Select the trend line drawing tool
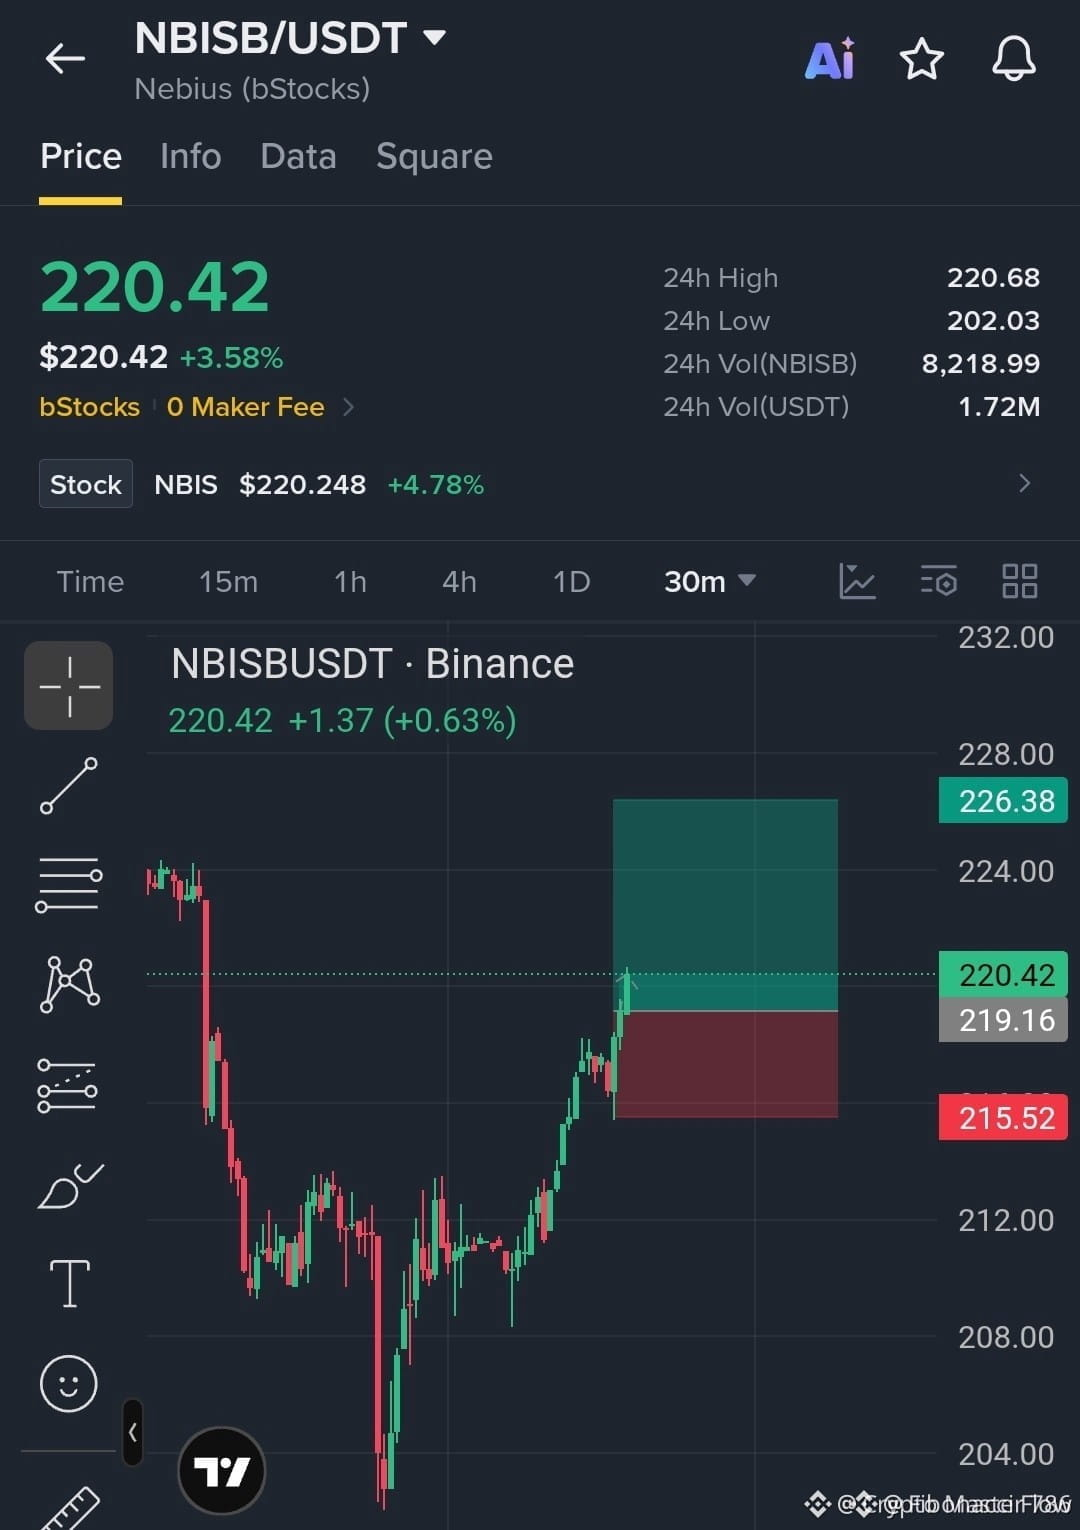The width and height of the screenshot is (1080, 1530). coord(69,785)
